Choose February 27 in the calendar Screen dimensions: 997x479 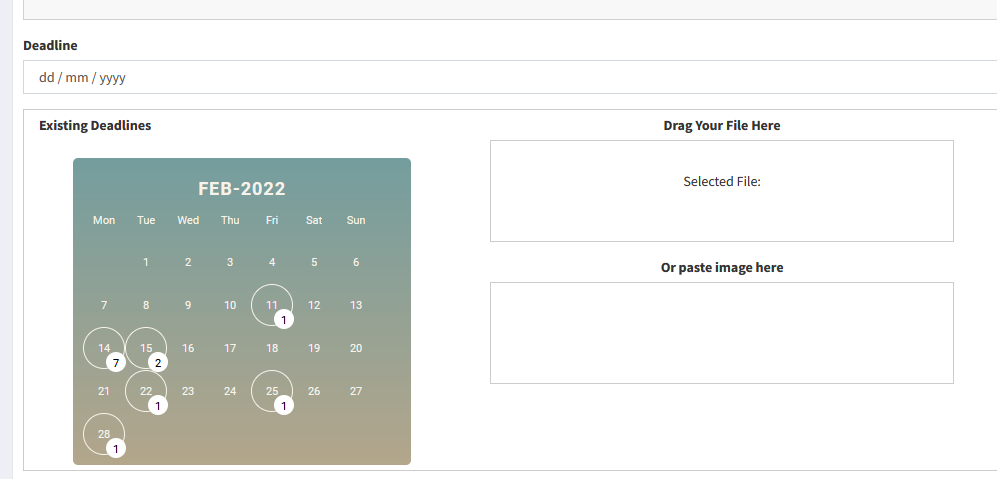tap(356, 391)
